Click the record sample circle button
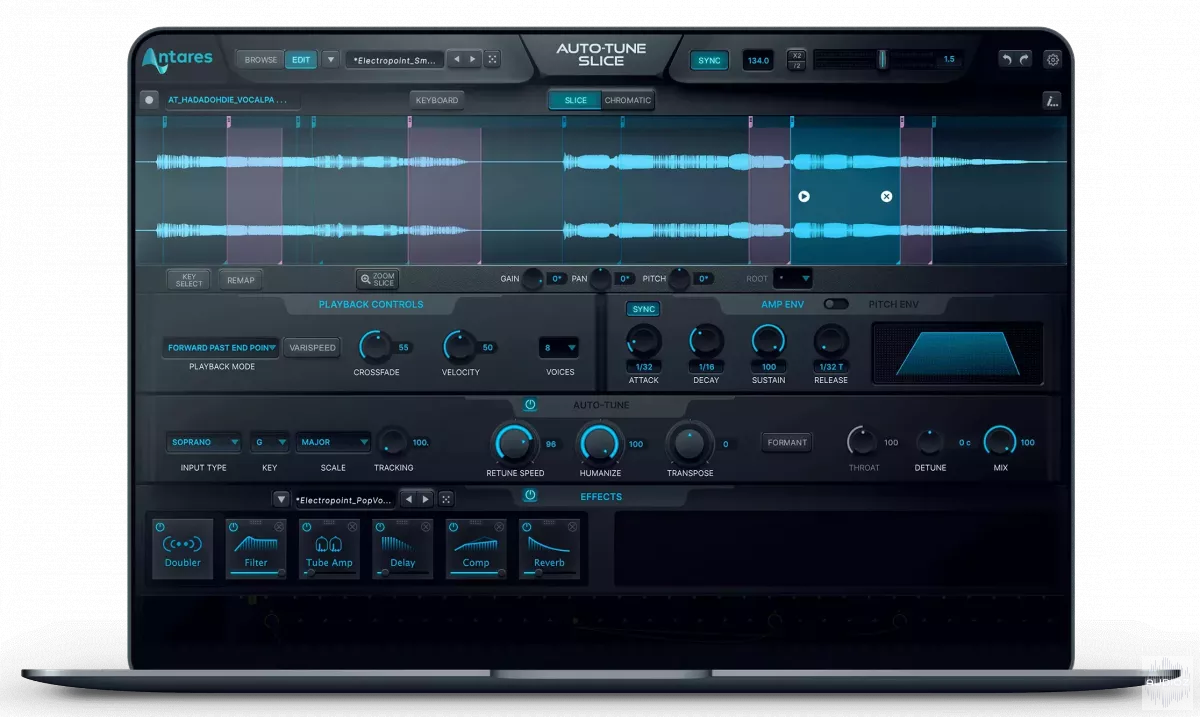Image resolution: width=1200 pixels, height=717 pixels. [x=149, y=100]
